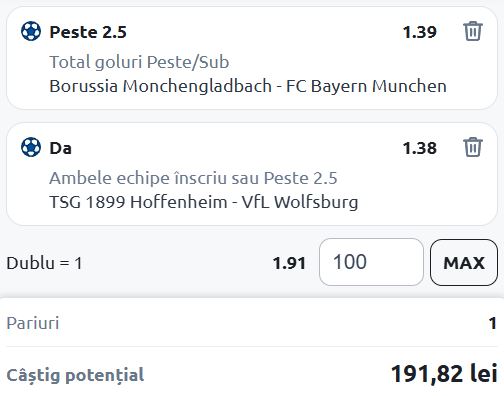Click the Dublu = 1 label

point(44,263)
